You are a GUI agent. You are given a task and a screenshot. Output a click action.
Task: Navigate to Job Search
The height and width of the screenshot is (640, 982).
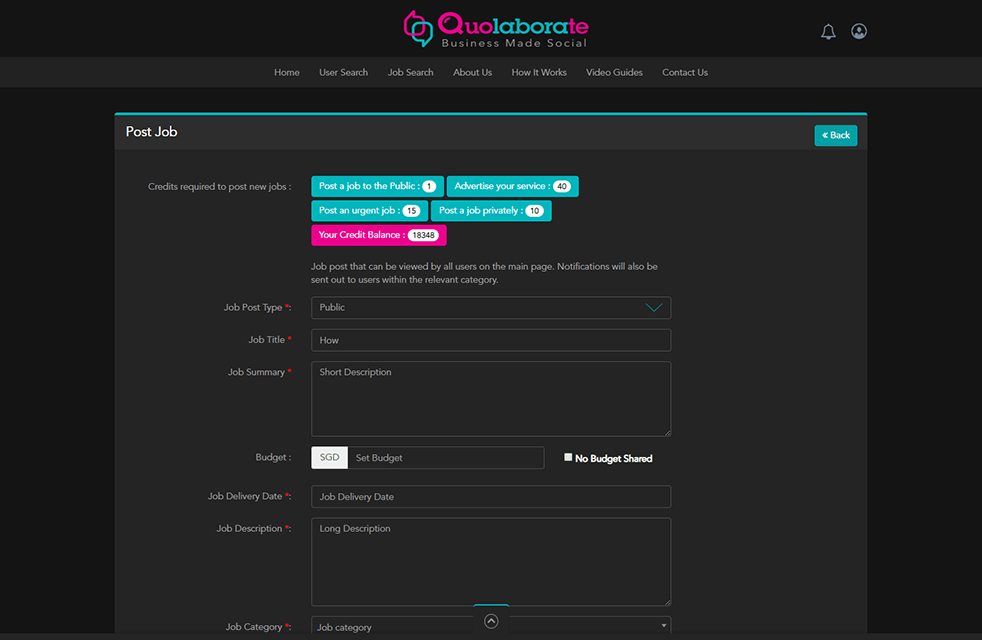pos(411,73)
